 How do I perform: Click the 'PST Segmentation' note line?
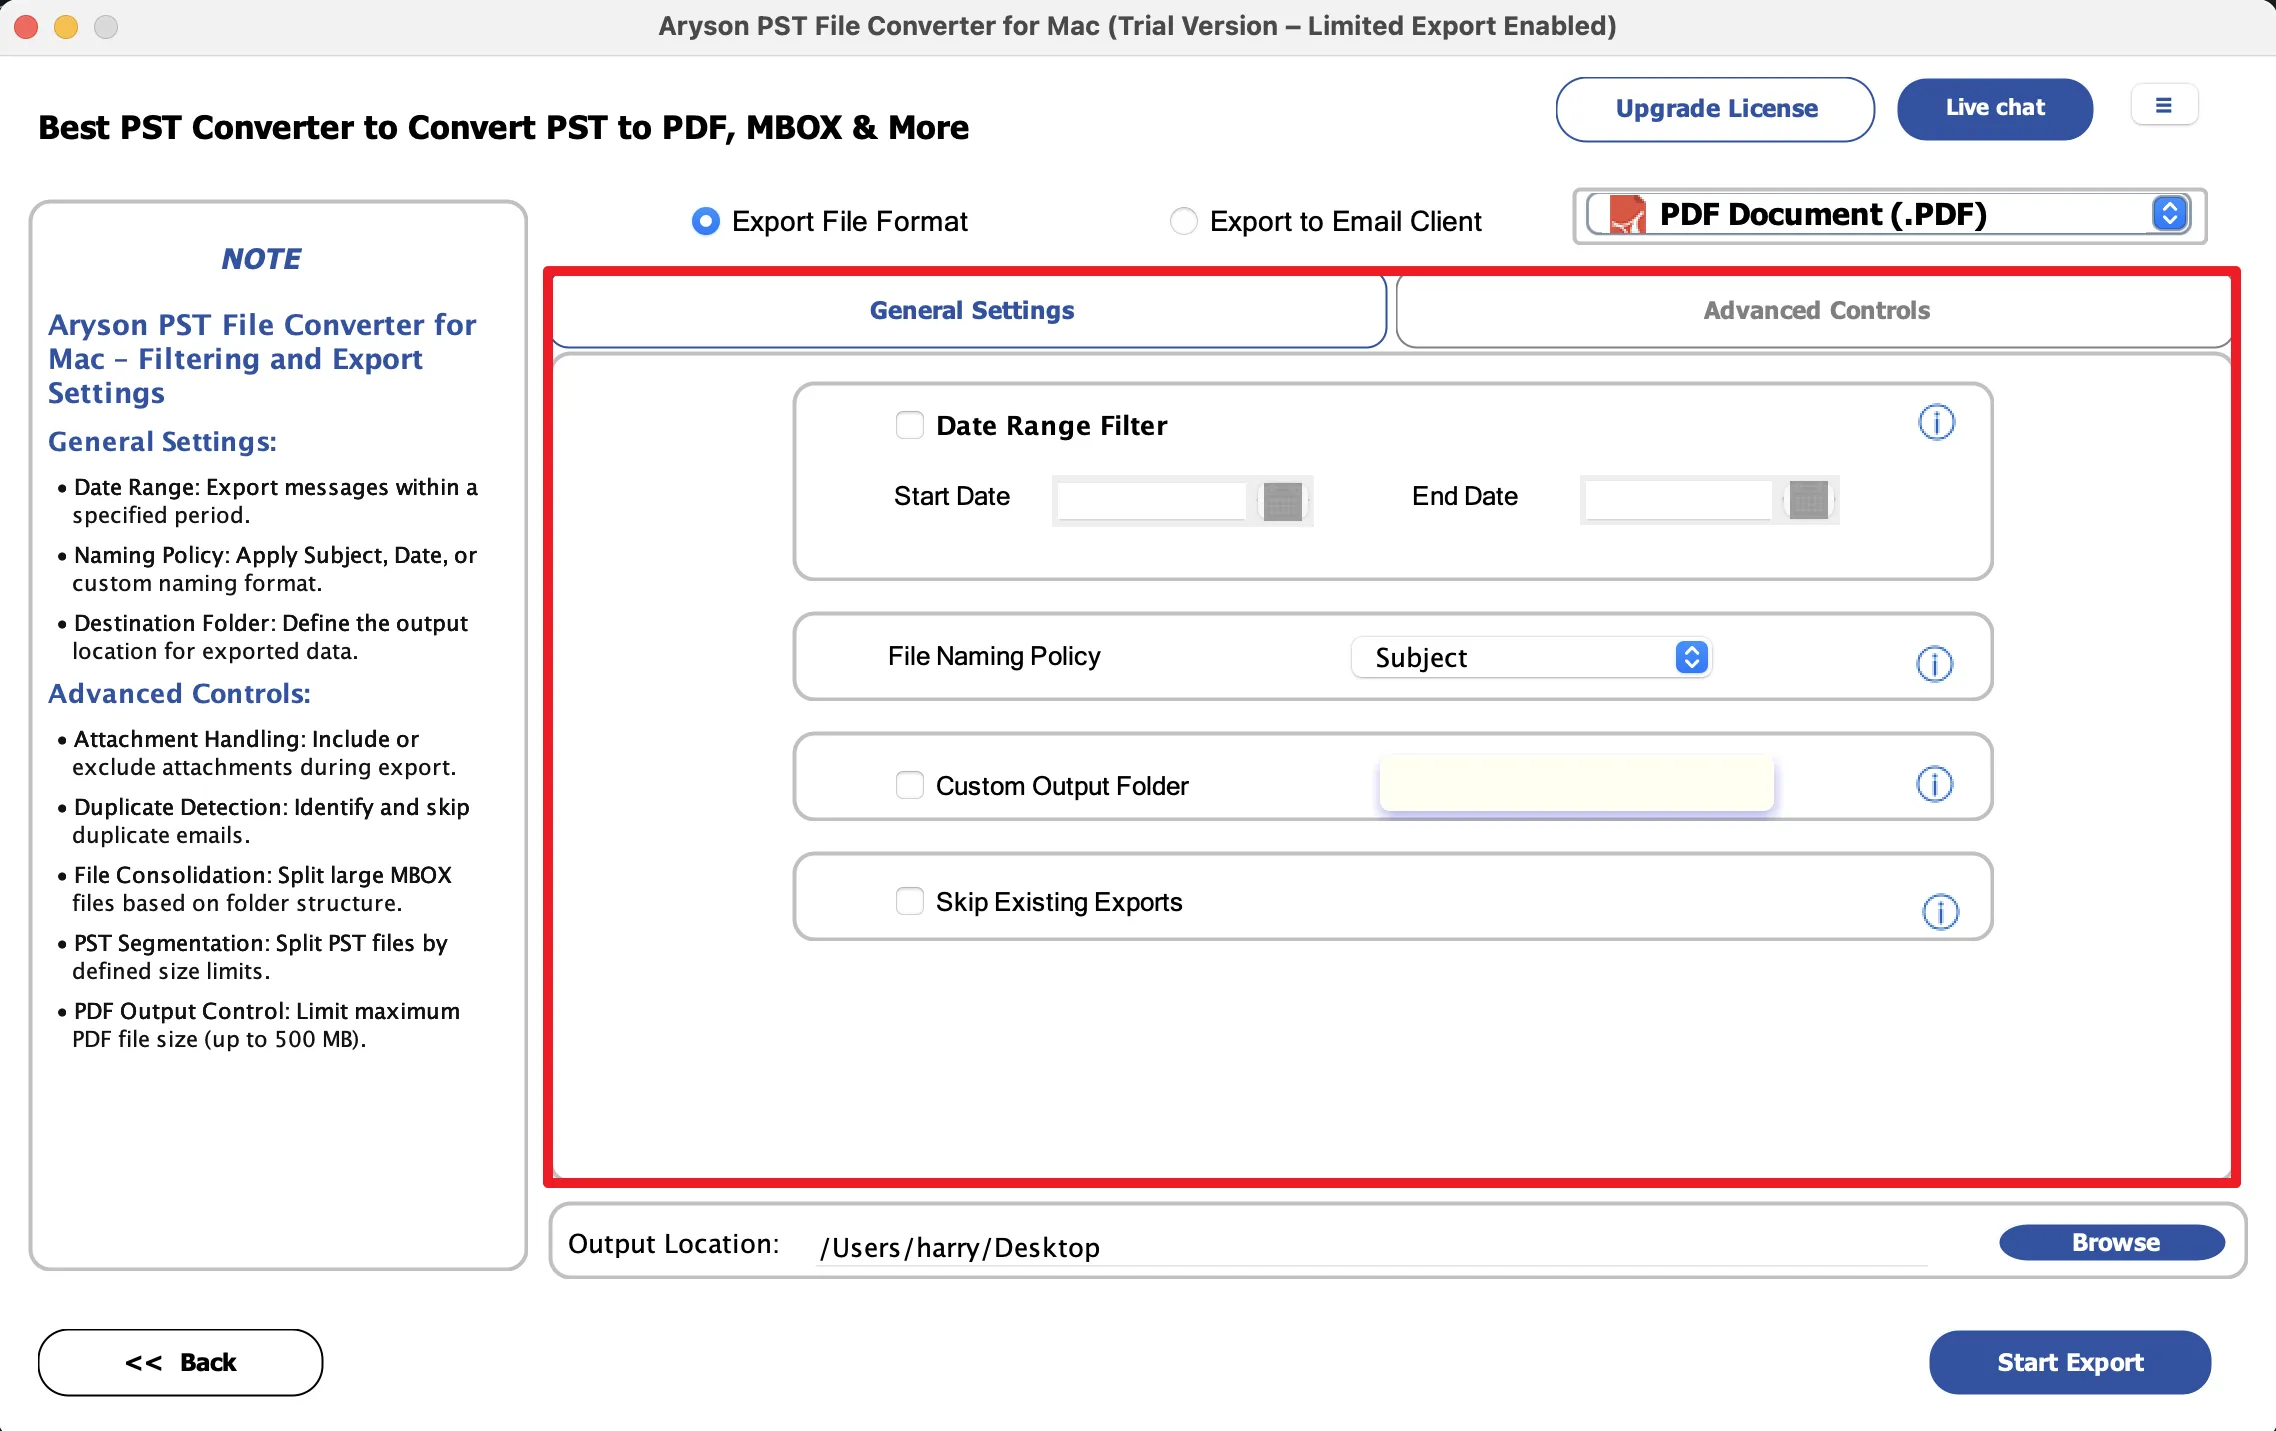coord(253,957)
